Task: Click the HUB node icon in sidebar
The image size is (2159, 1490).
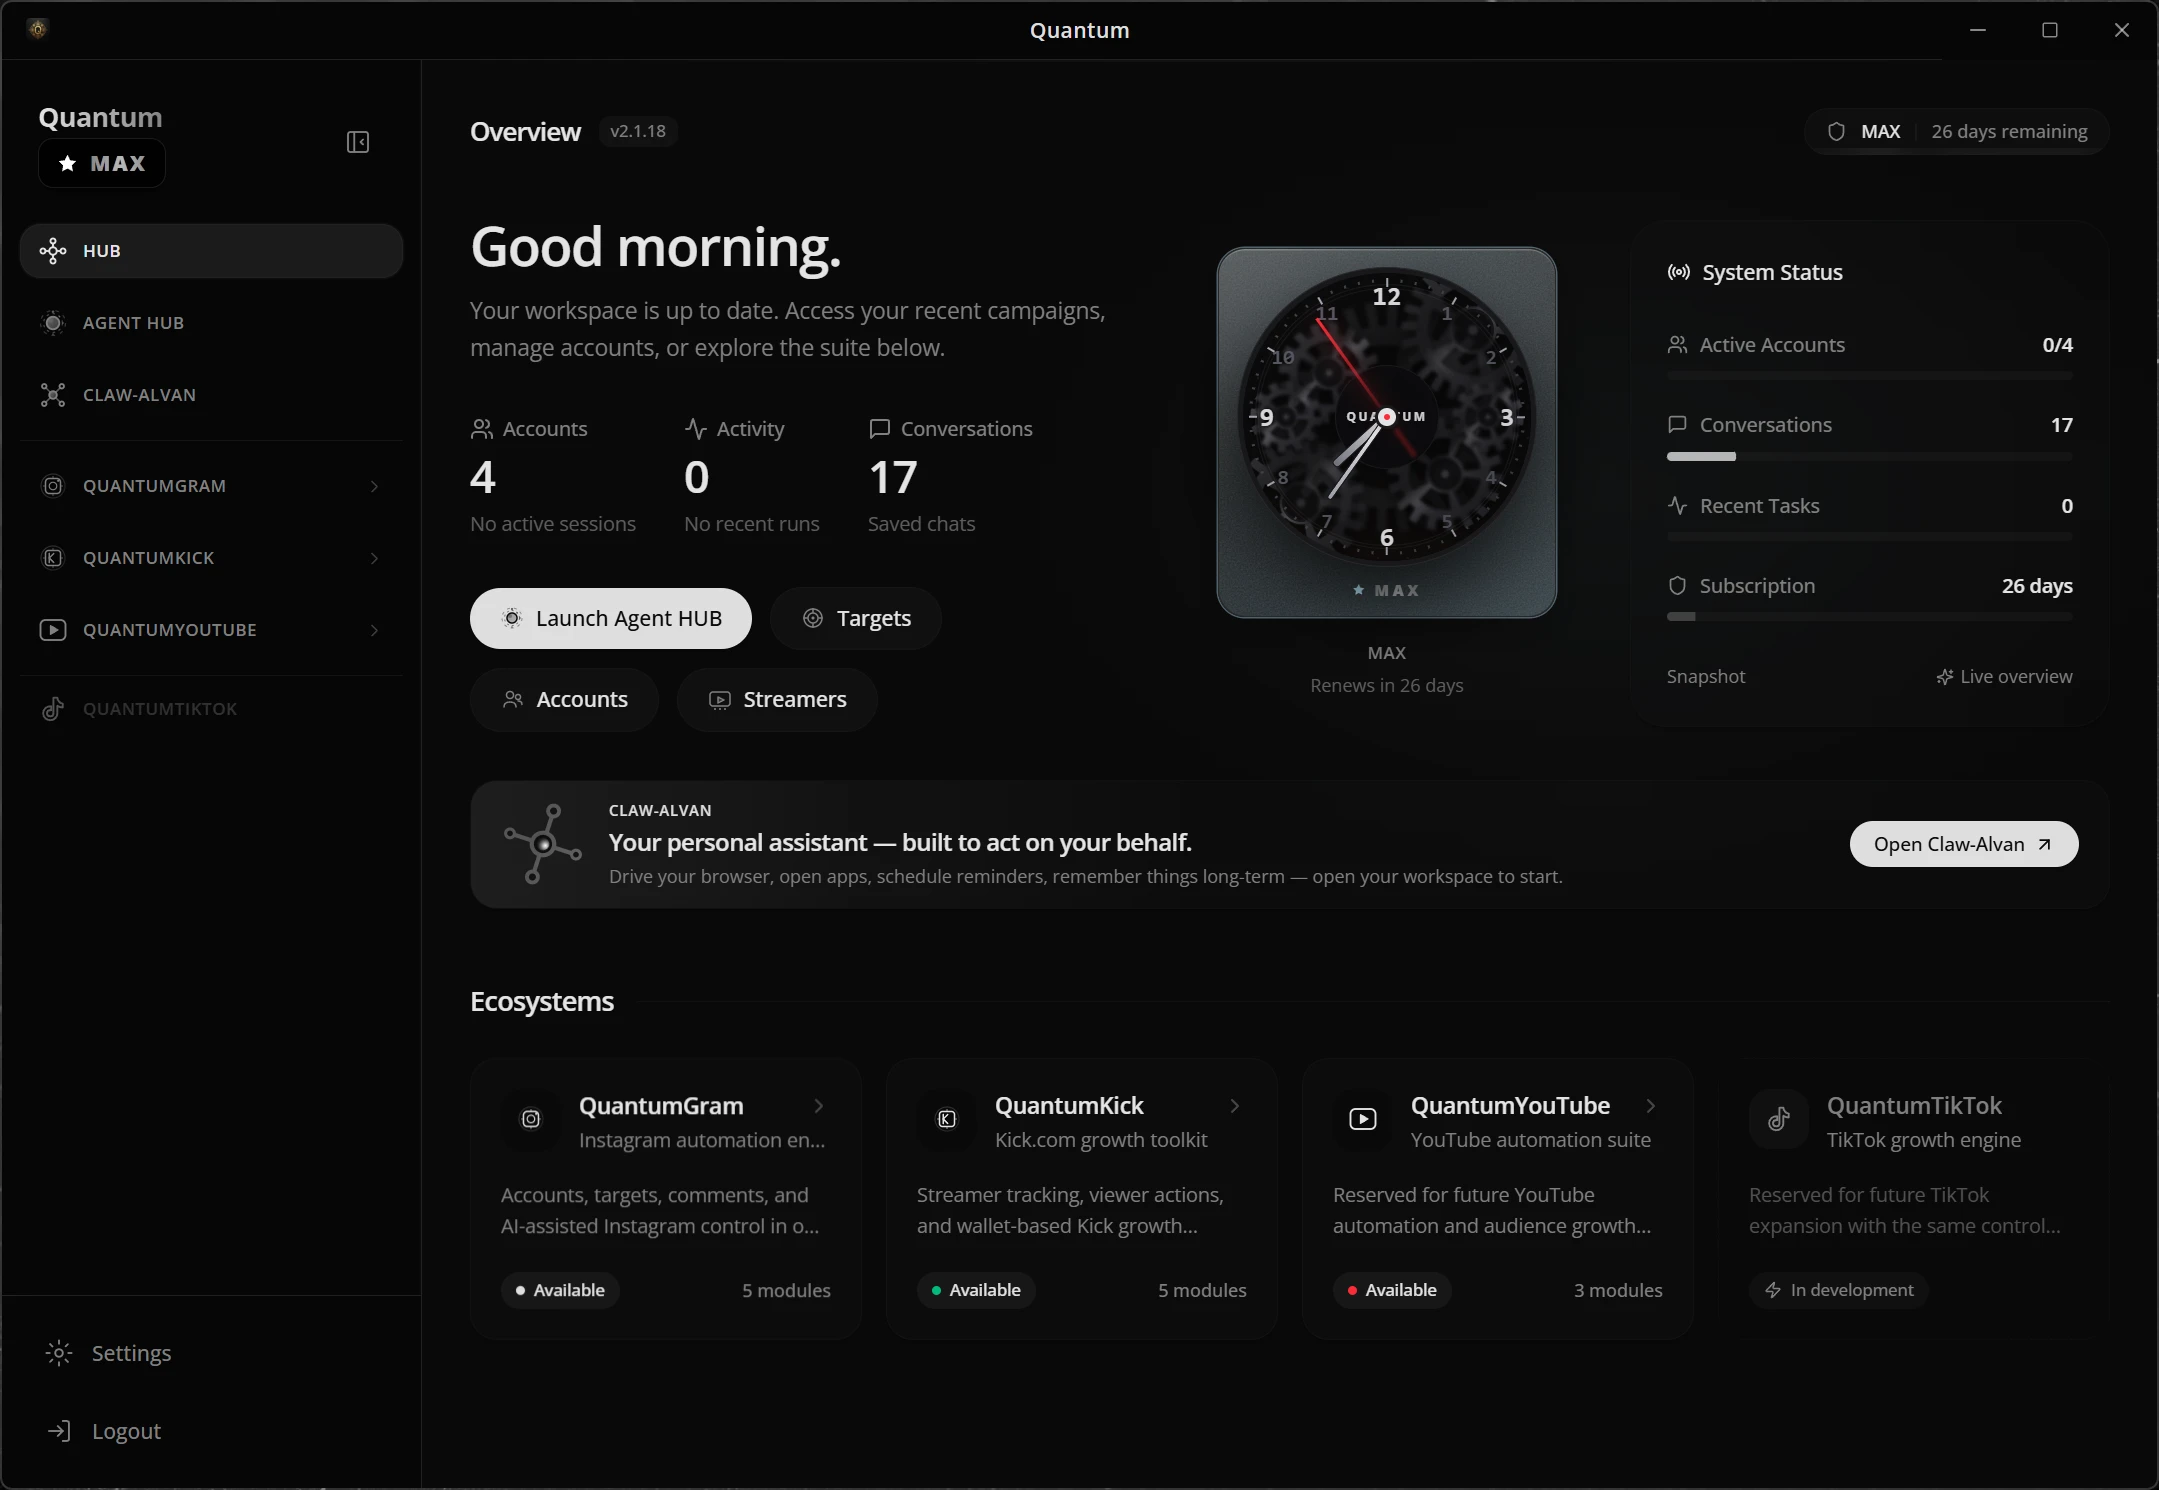Action: [x=53, y=251]
